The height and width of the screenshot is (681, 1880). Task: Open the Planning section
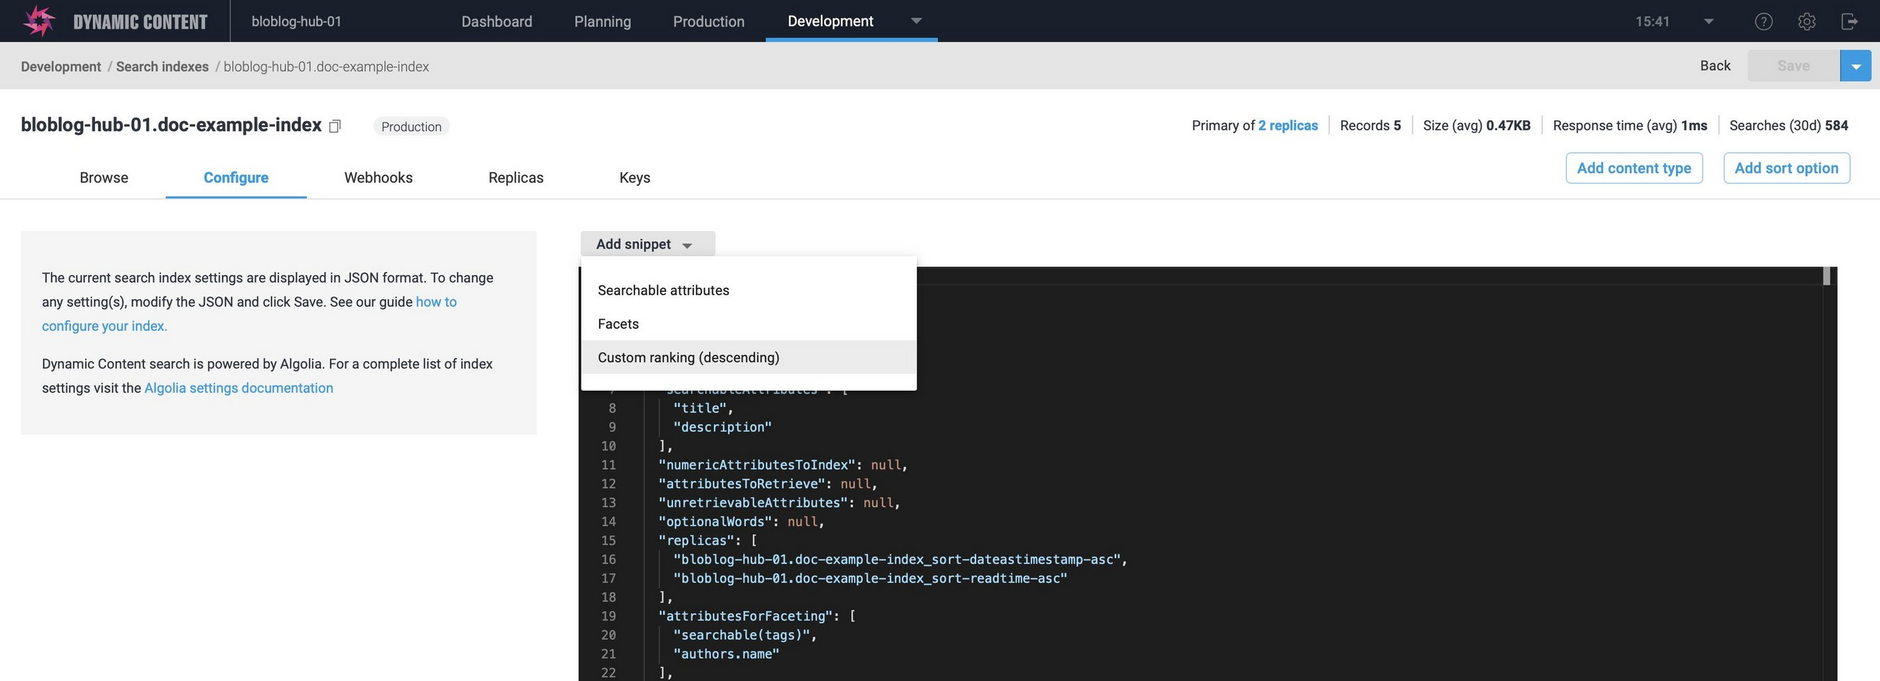point(602,21)
